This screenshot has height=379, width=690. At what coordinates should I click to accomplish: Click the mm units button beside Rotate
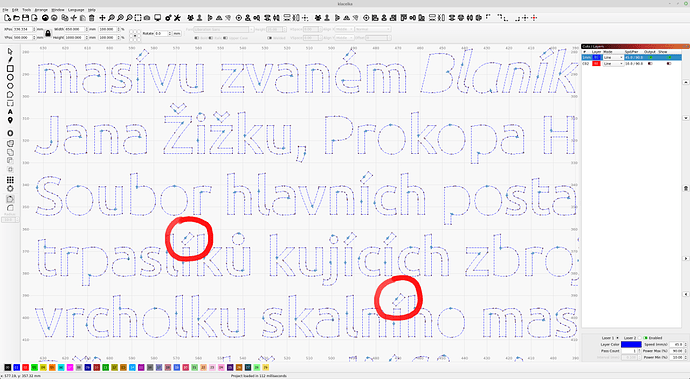[177, 33]
